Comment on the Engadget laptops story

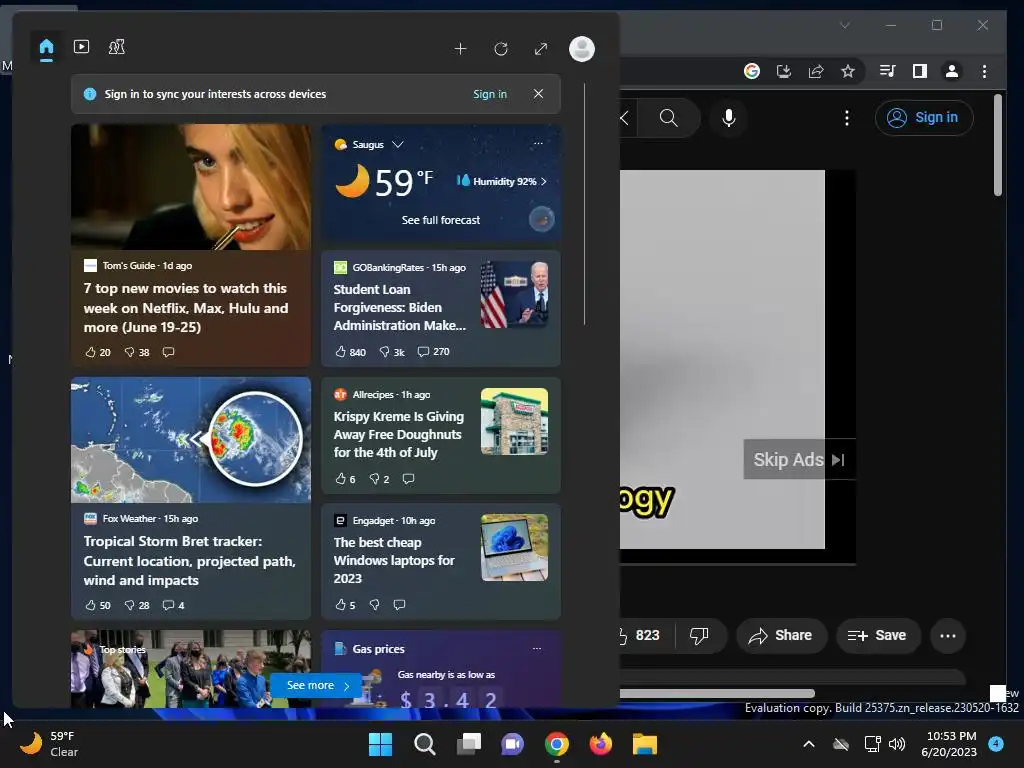[x=399, y=605]
